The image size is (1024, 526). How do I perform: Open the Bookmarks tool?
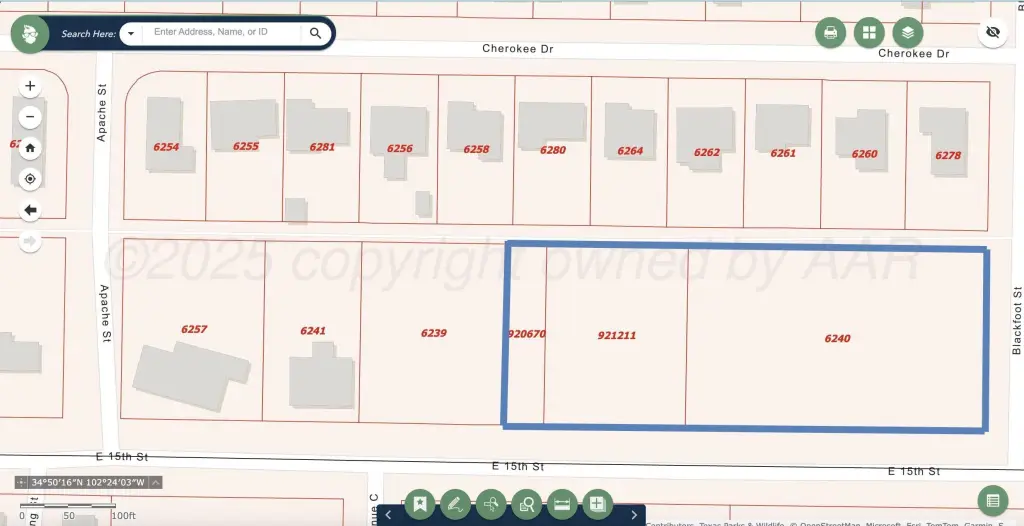[420, 504]
